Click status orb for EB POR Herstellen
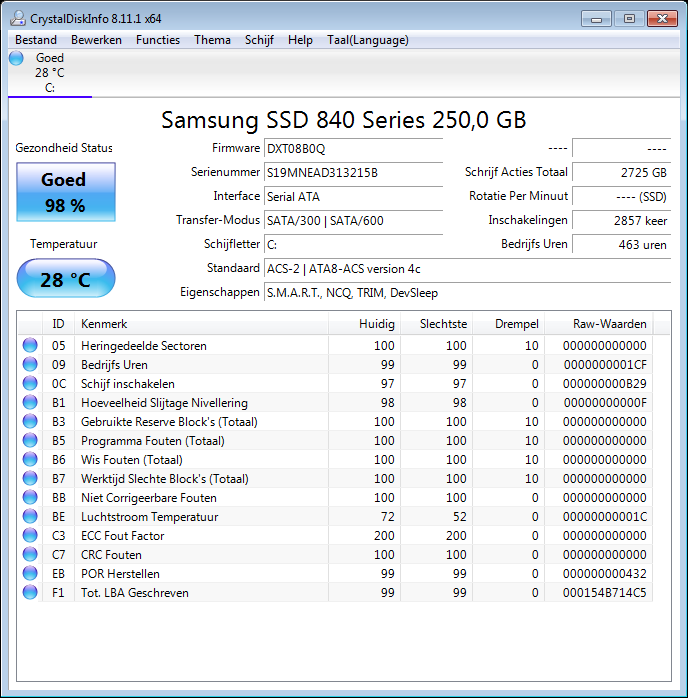 [30, 573]
